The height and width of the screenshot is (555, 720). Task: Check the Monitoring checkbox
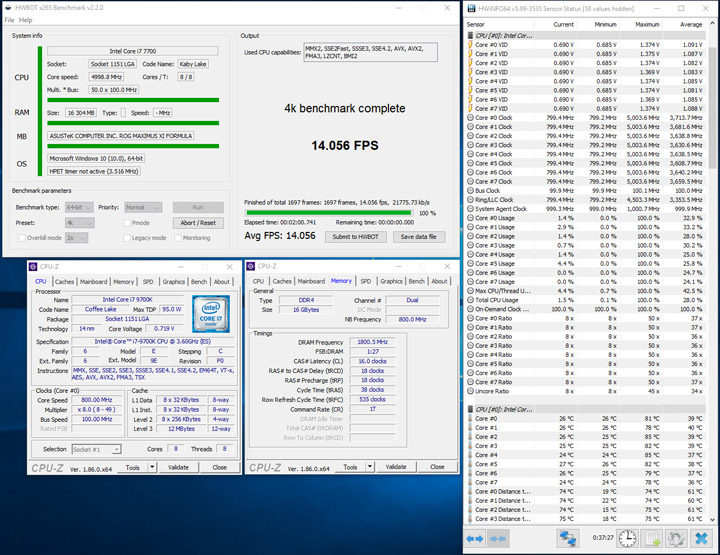[x=178, y=238]
